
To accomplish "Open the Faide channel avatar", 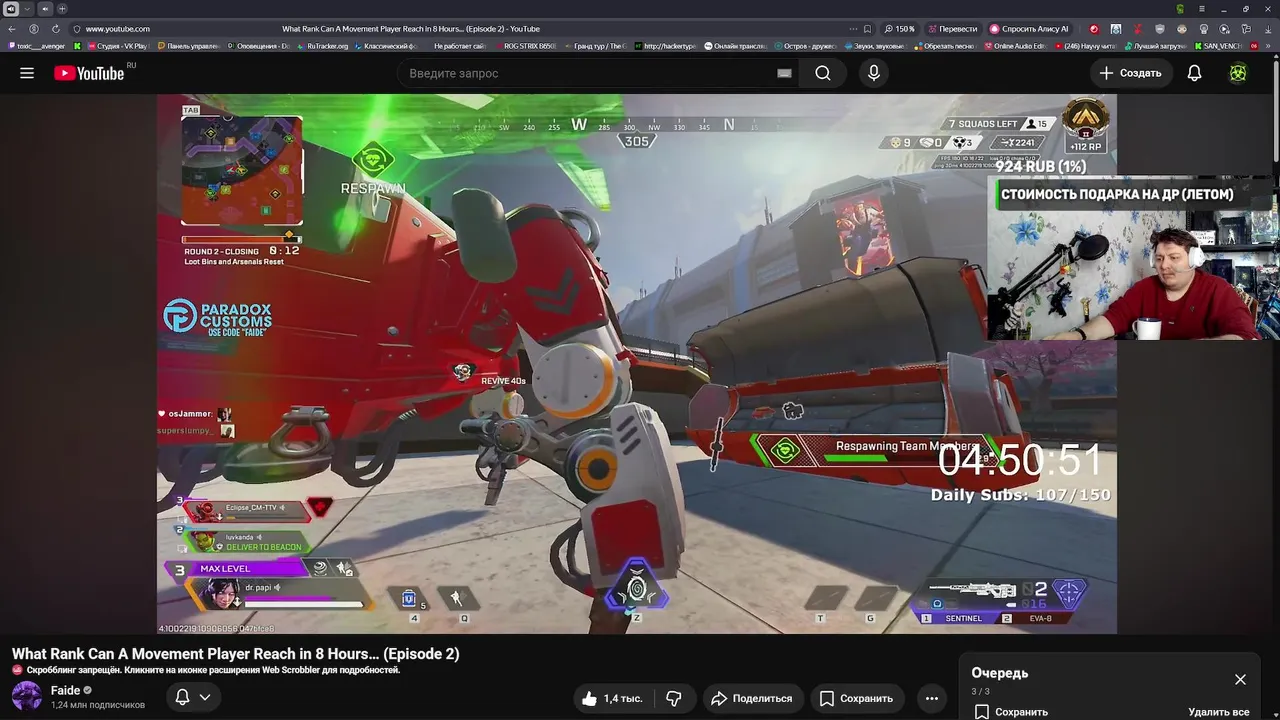I will click(27, 696).
